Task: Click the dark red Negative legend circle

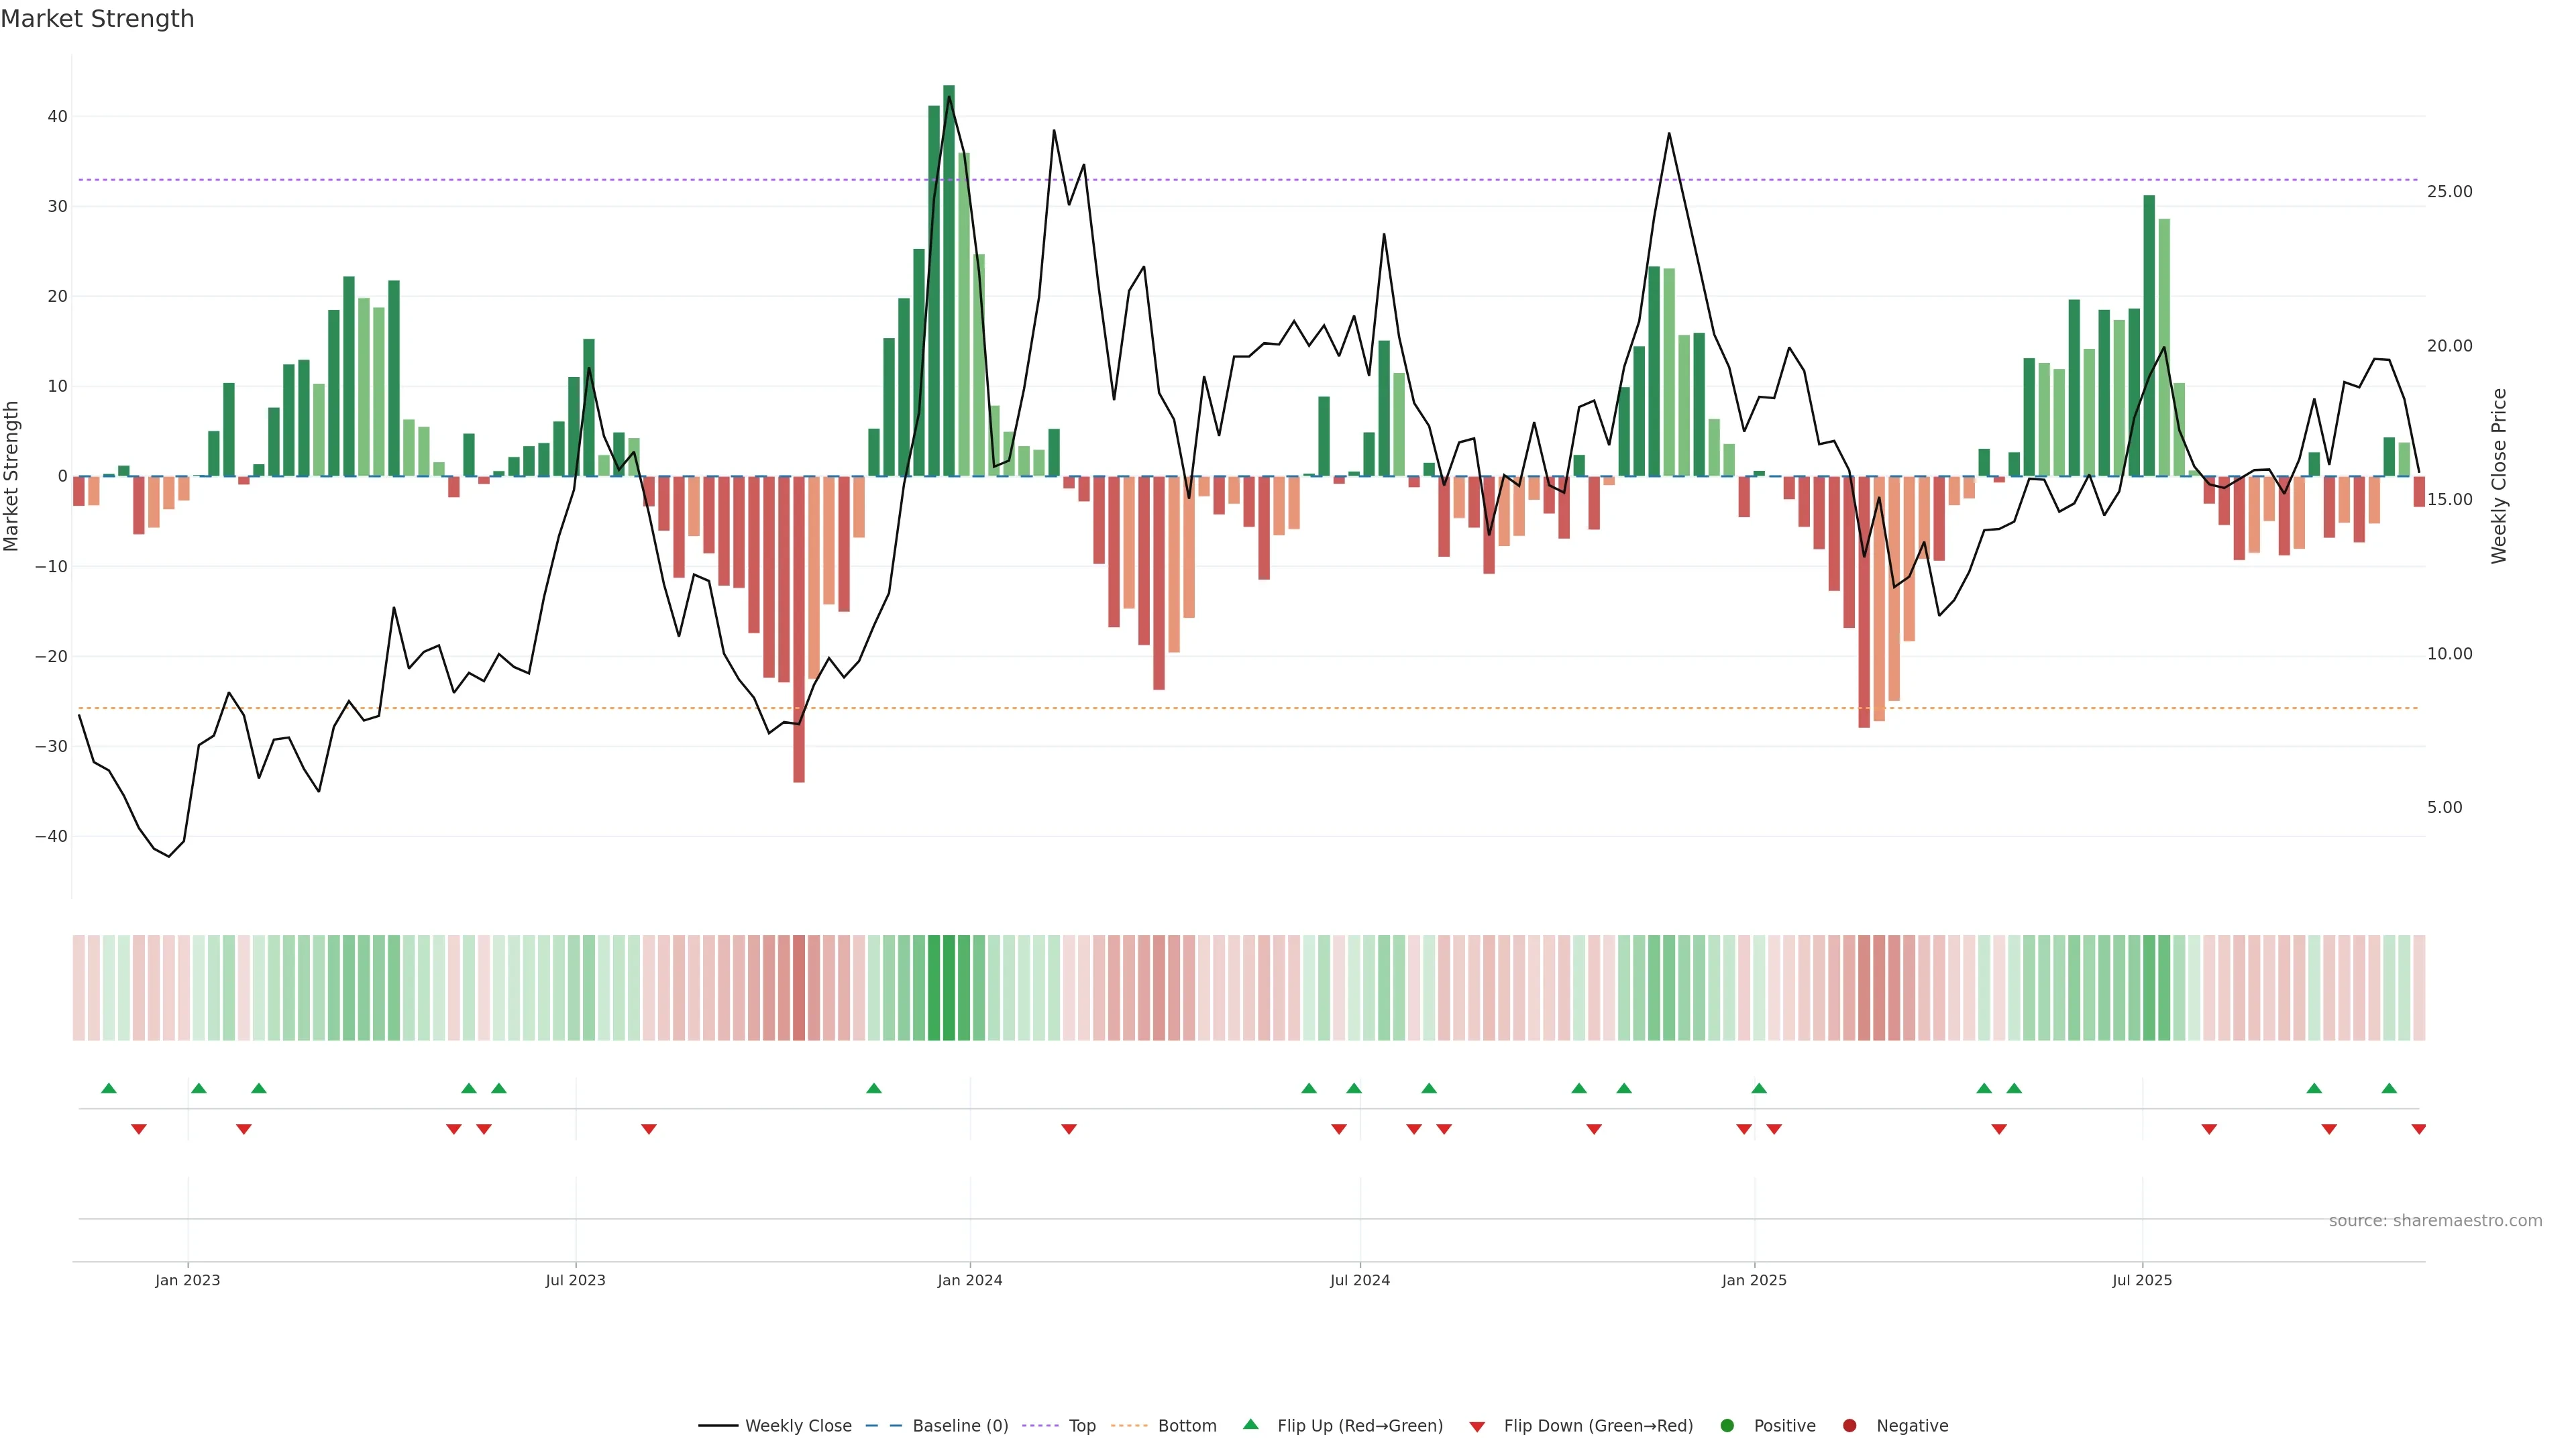Action: point(1849,1426)
